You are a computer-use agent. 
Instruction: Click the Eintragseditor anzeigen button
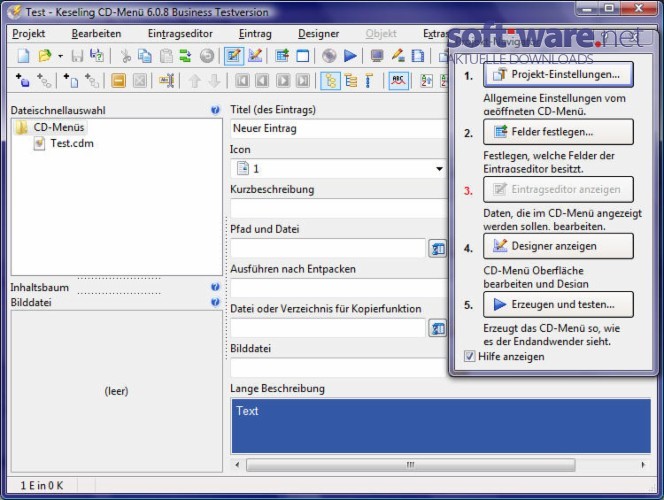click(x=558, y=189)
